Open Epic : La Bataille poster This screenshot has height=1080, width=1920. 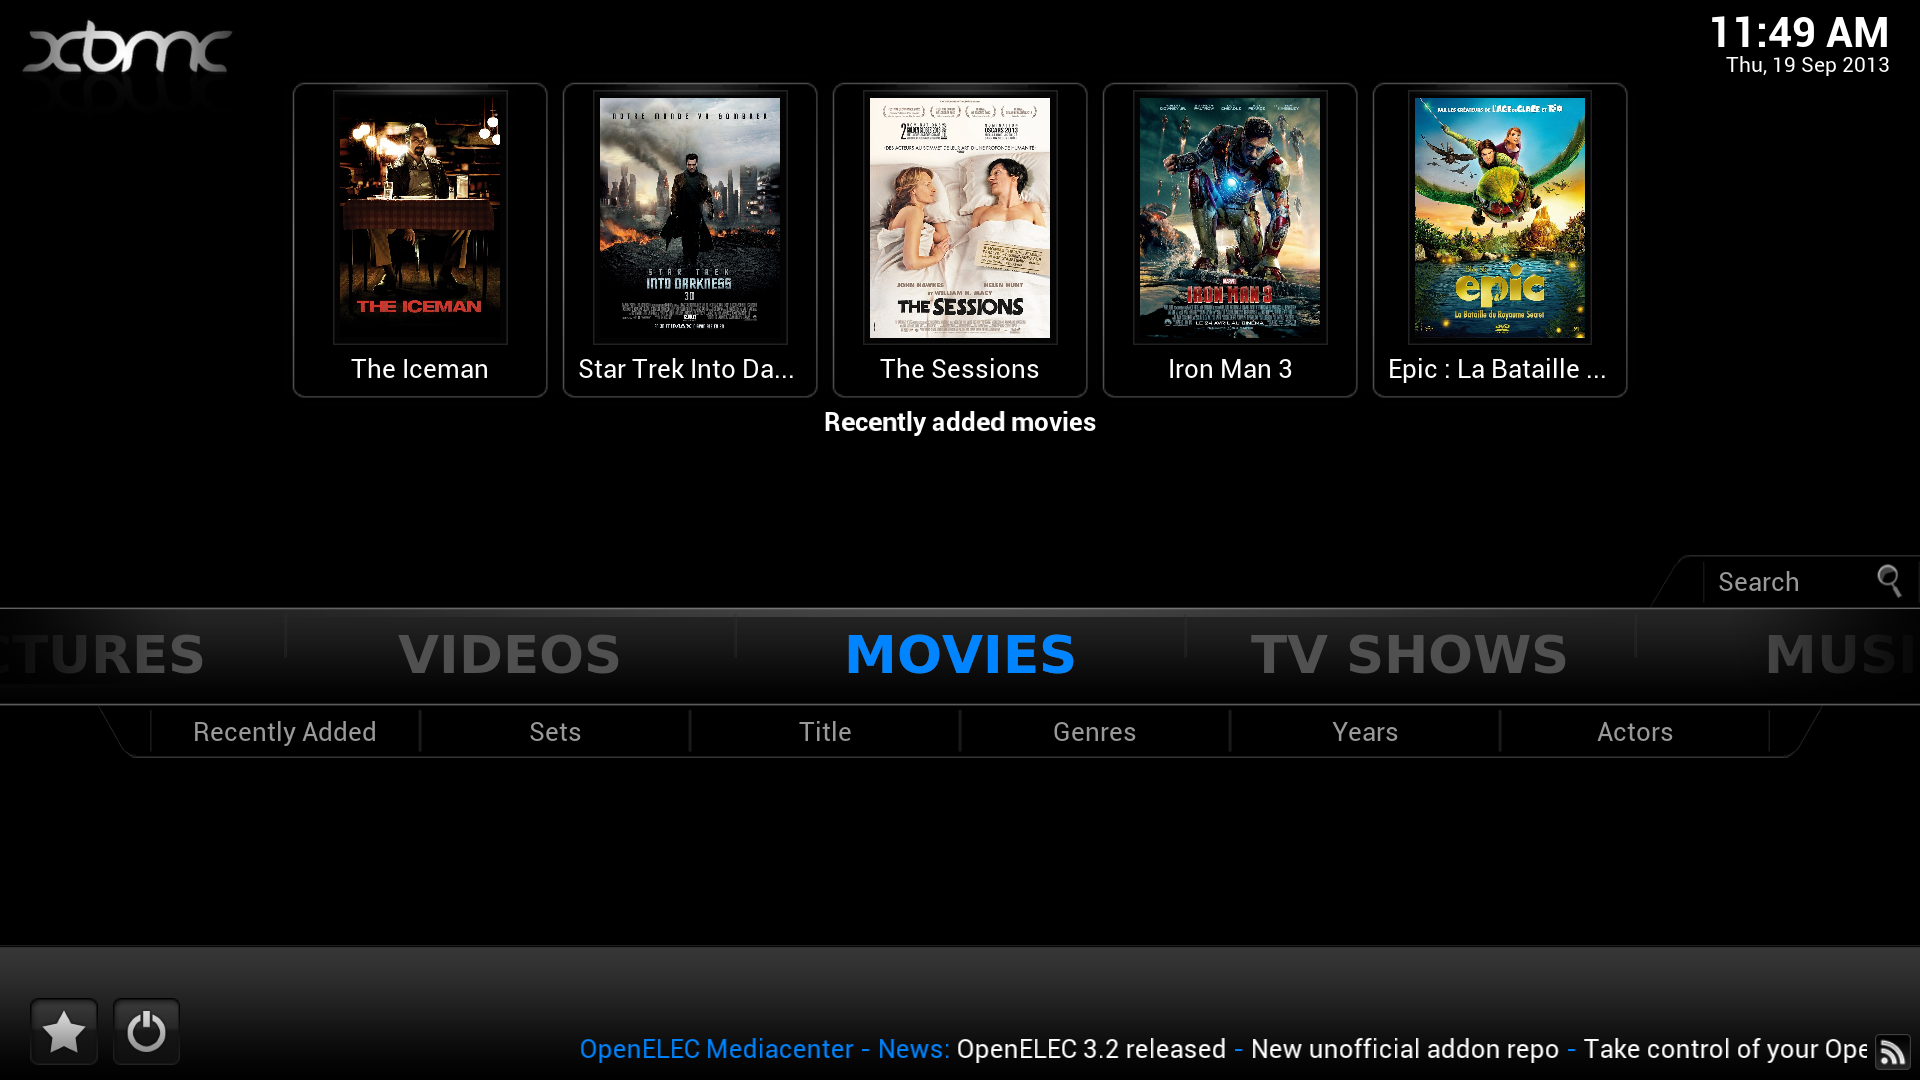1500,218
